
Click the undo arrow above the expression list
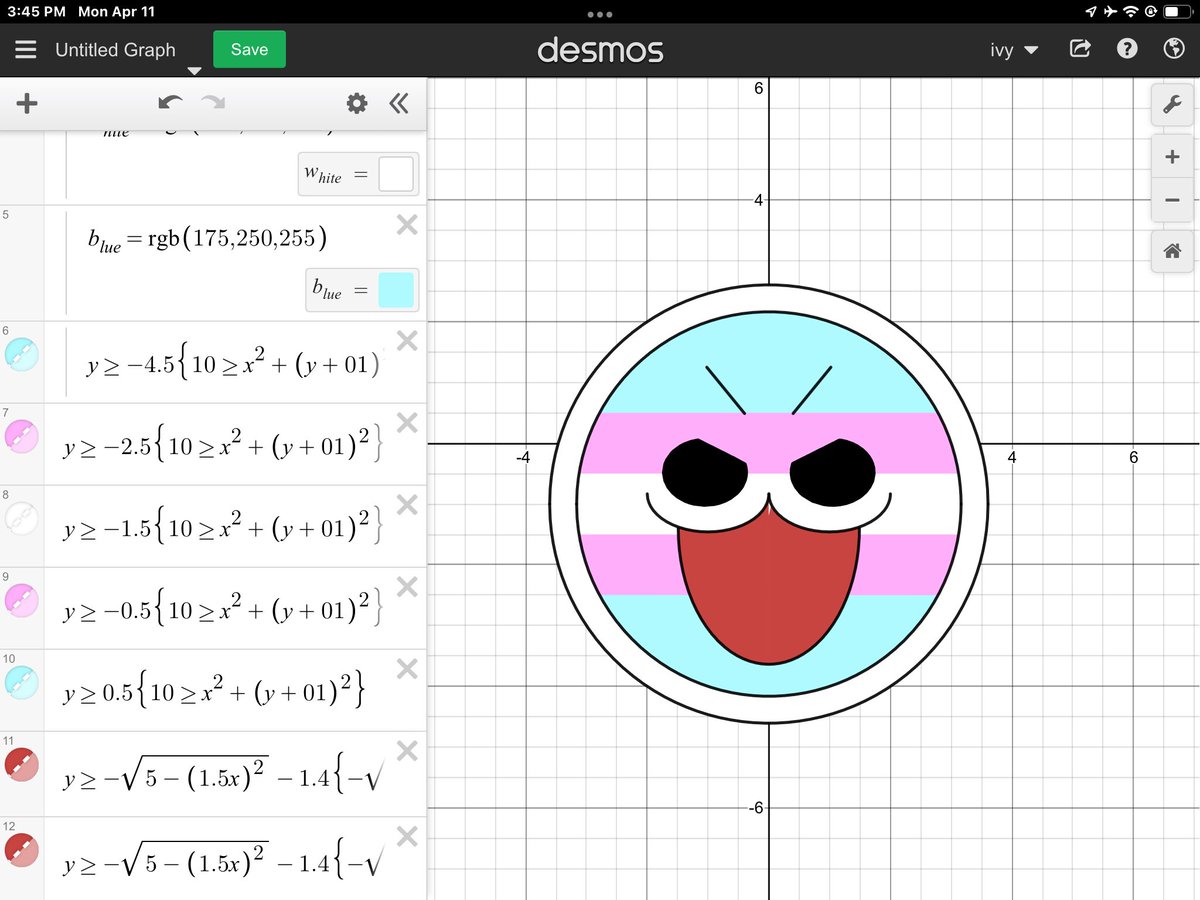[170, 103]
